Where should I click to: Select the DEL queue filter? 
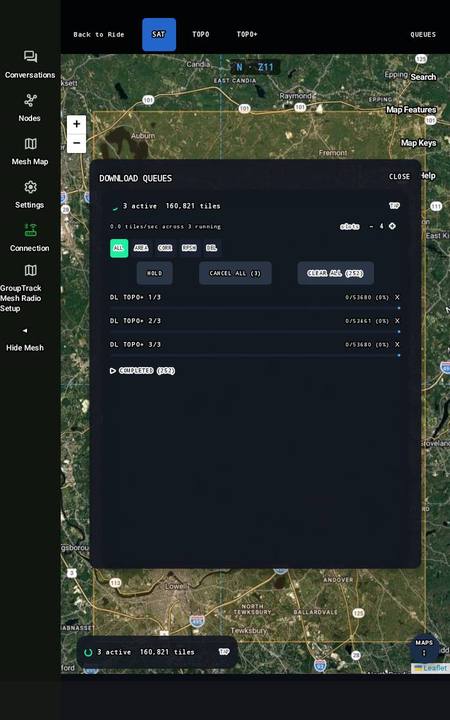click(x=211, y=248)
